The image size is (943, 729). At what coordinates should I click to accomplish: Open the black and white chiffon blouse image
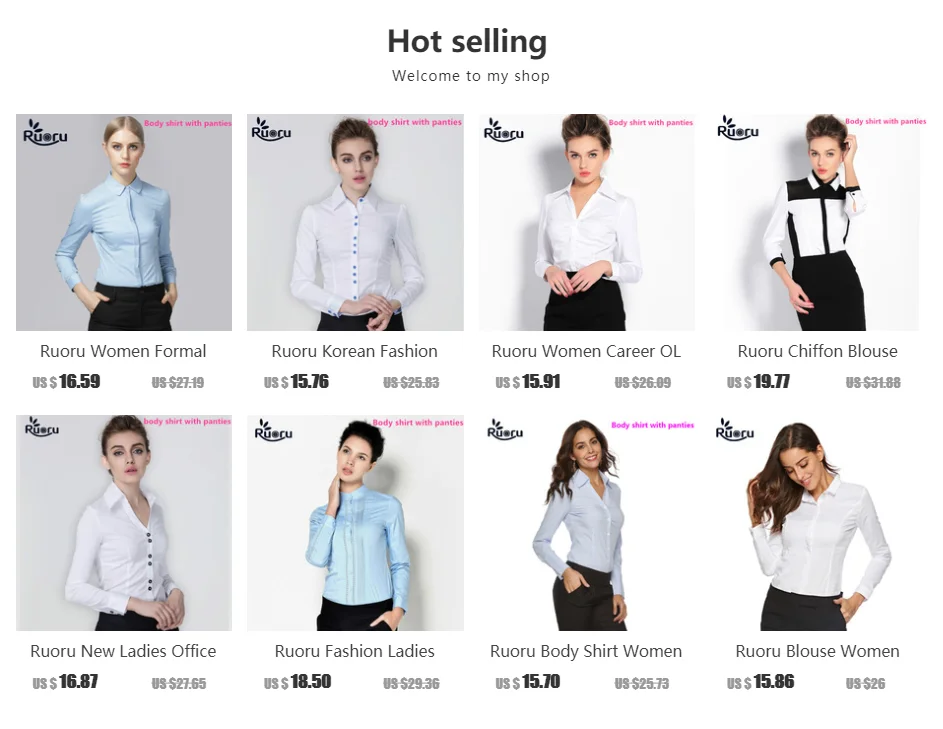pos(819,222)
